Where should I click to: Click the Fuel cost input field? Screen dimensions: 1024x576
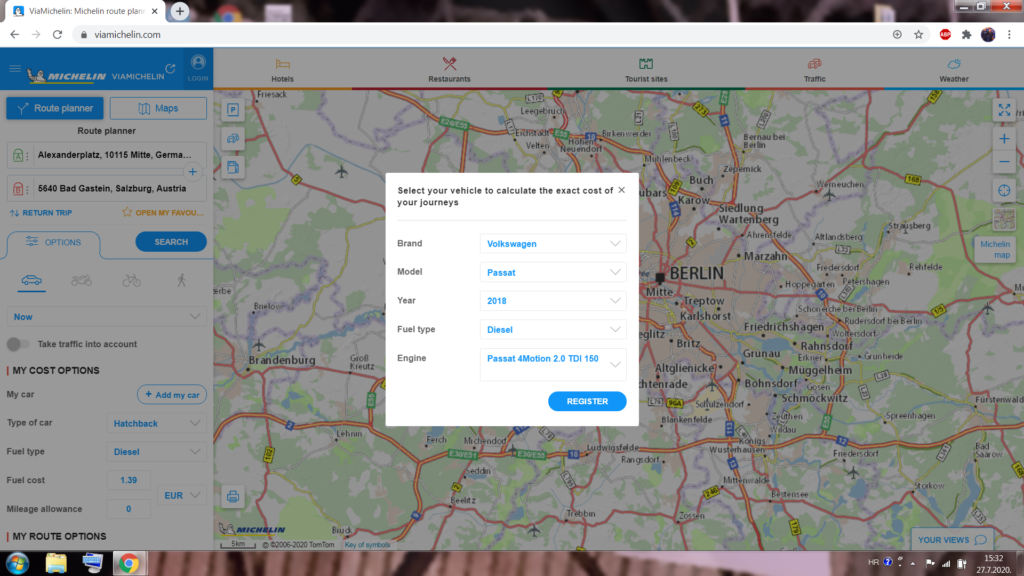tap(128, 481)
